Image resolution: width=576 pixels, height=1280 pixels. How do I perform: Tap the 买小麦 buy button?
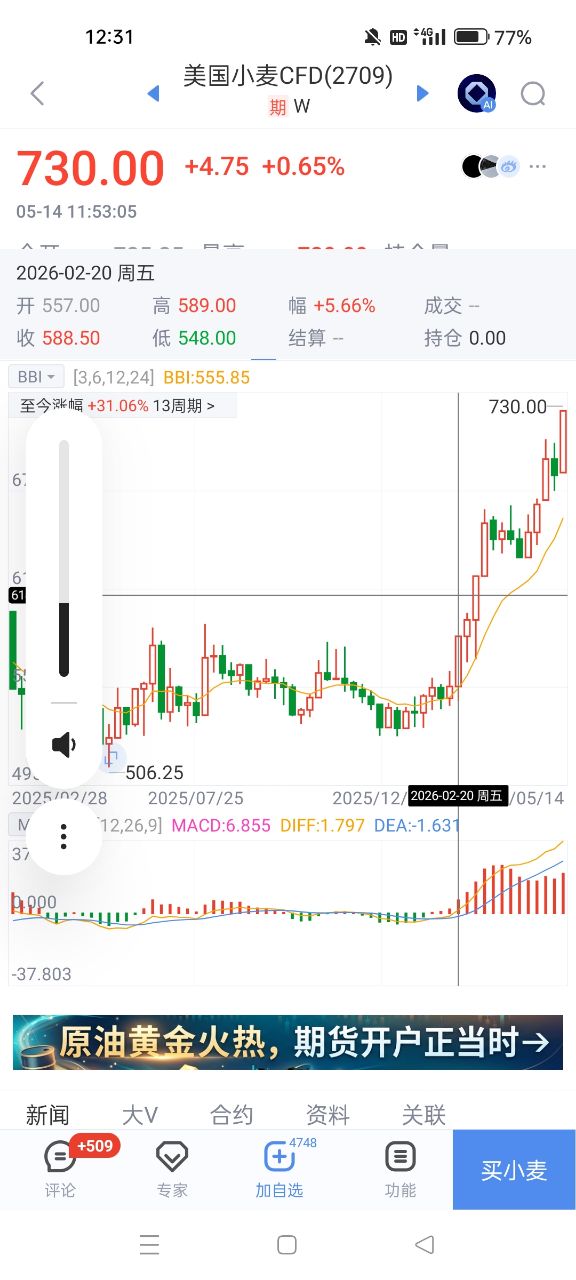(514, 1170)
